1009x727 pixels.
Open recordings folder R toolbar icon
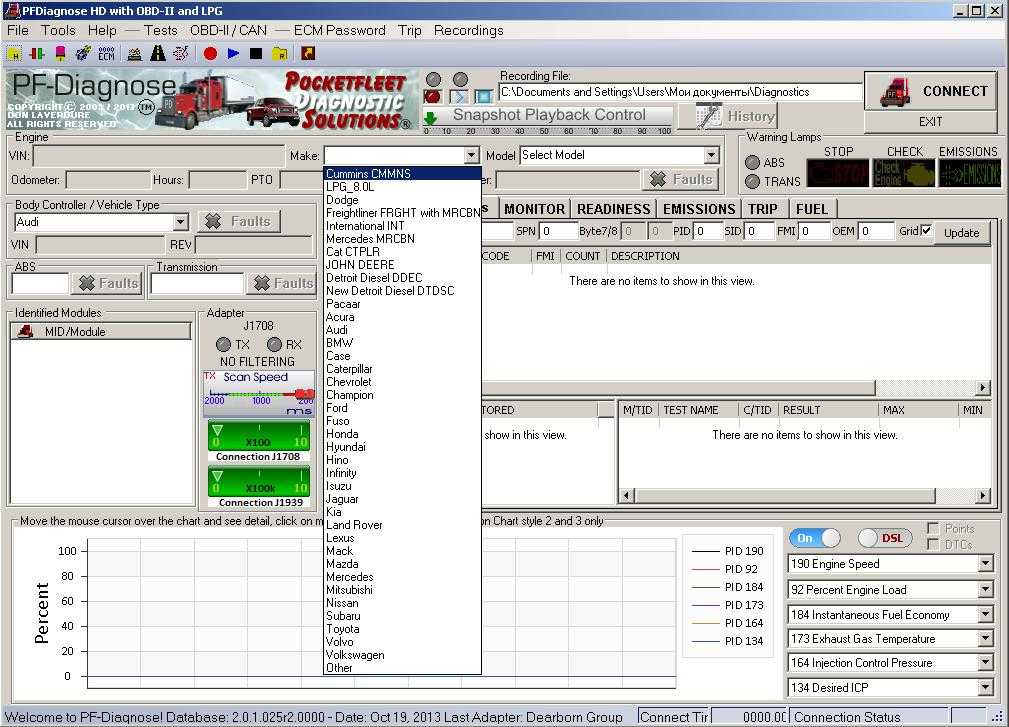[x=279, y=54]
